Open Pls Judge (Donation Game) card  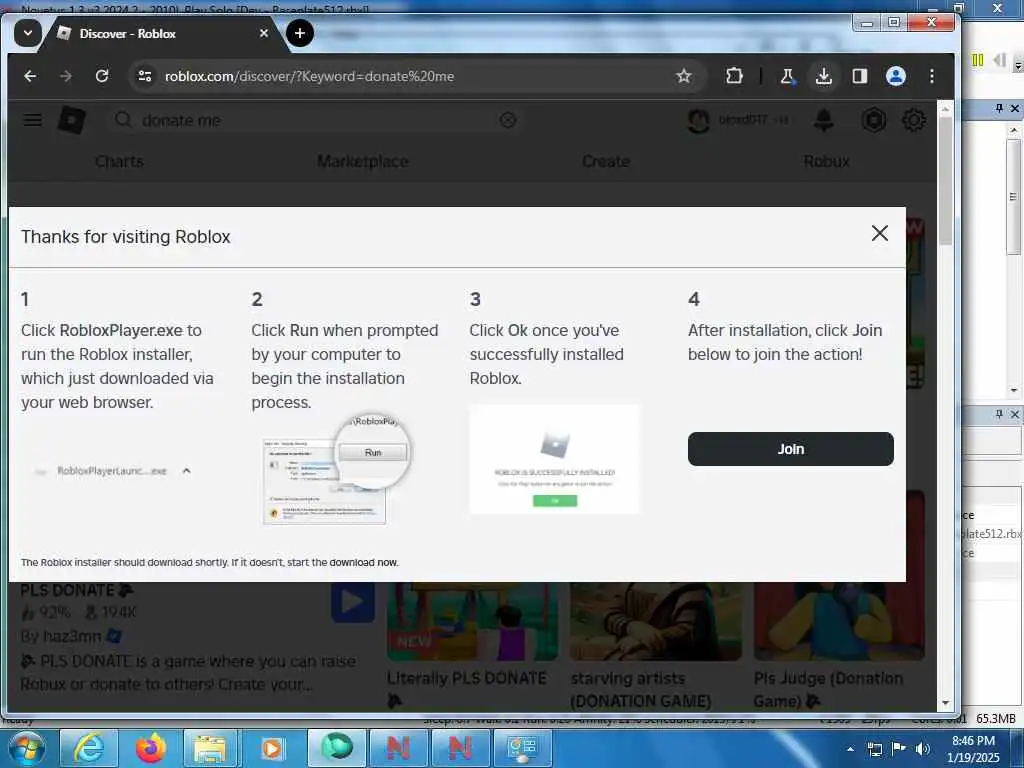click(839, 643)
